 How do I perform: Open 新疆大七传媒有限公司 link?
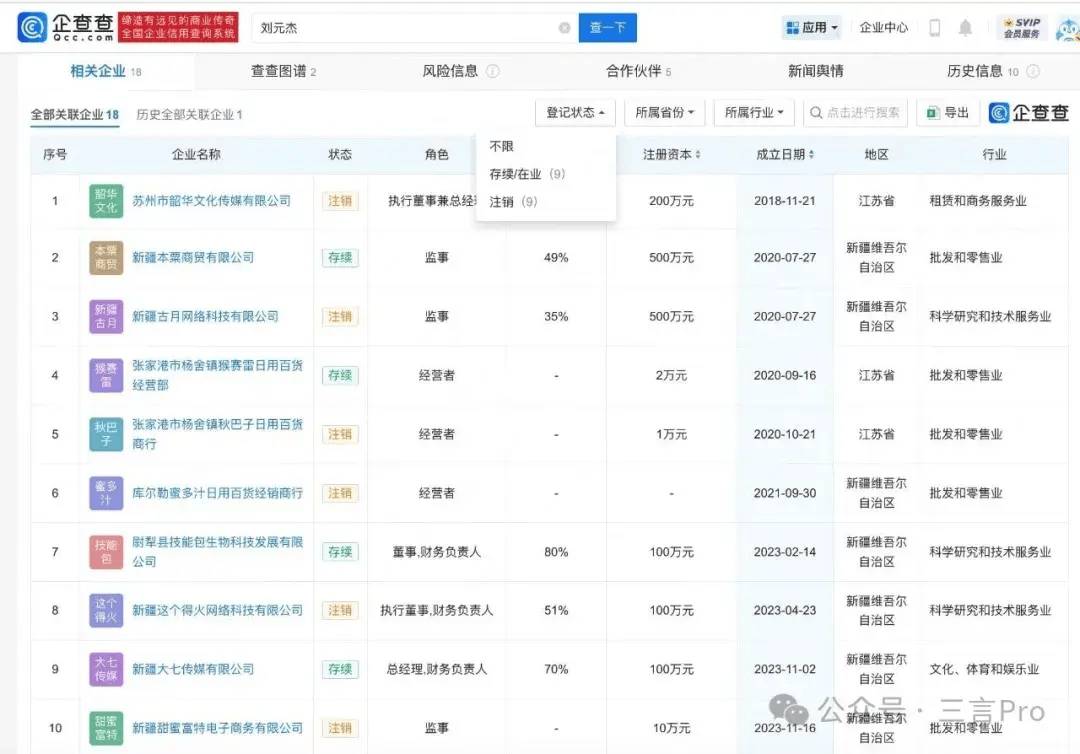pyautogui.click(x=193, y=669)
